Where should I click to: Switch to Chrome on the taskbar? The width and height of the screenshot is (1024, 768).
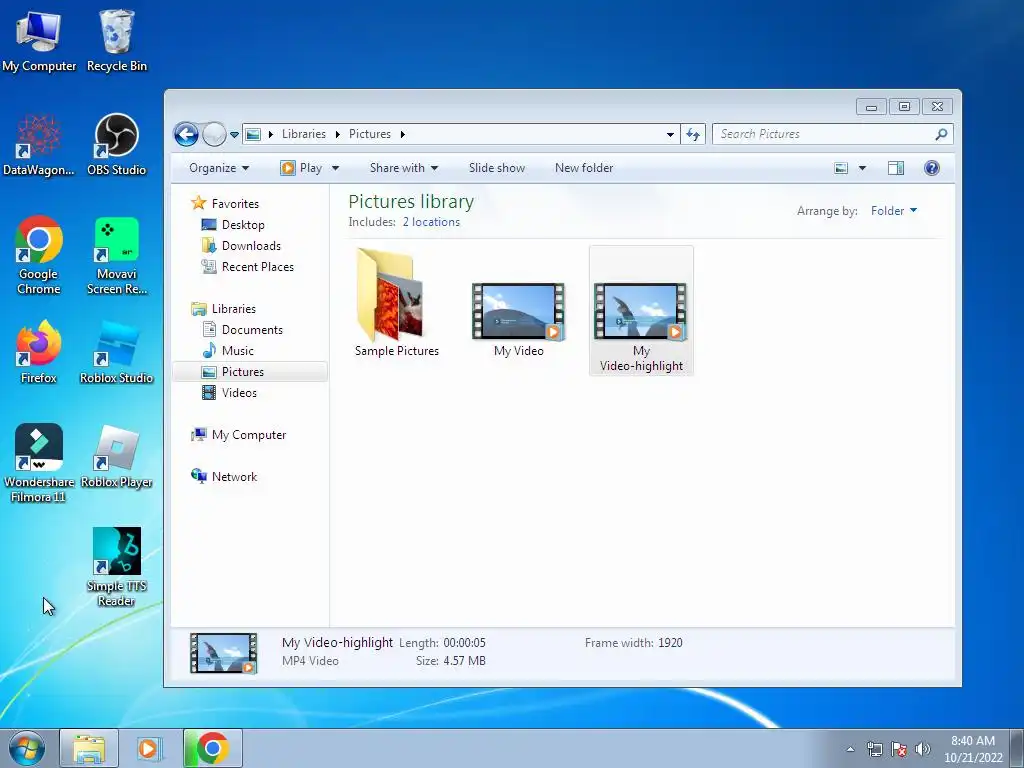pos(212,748)
